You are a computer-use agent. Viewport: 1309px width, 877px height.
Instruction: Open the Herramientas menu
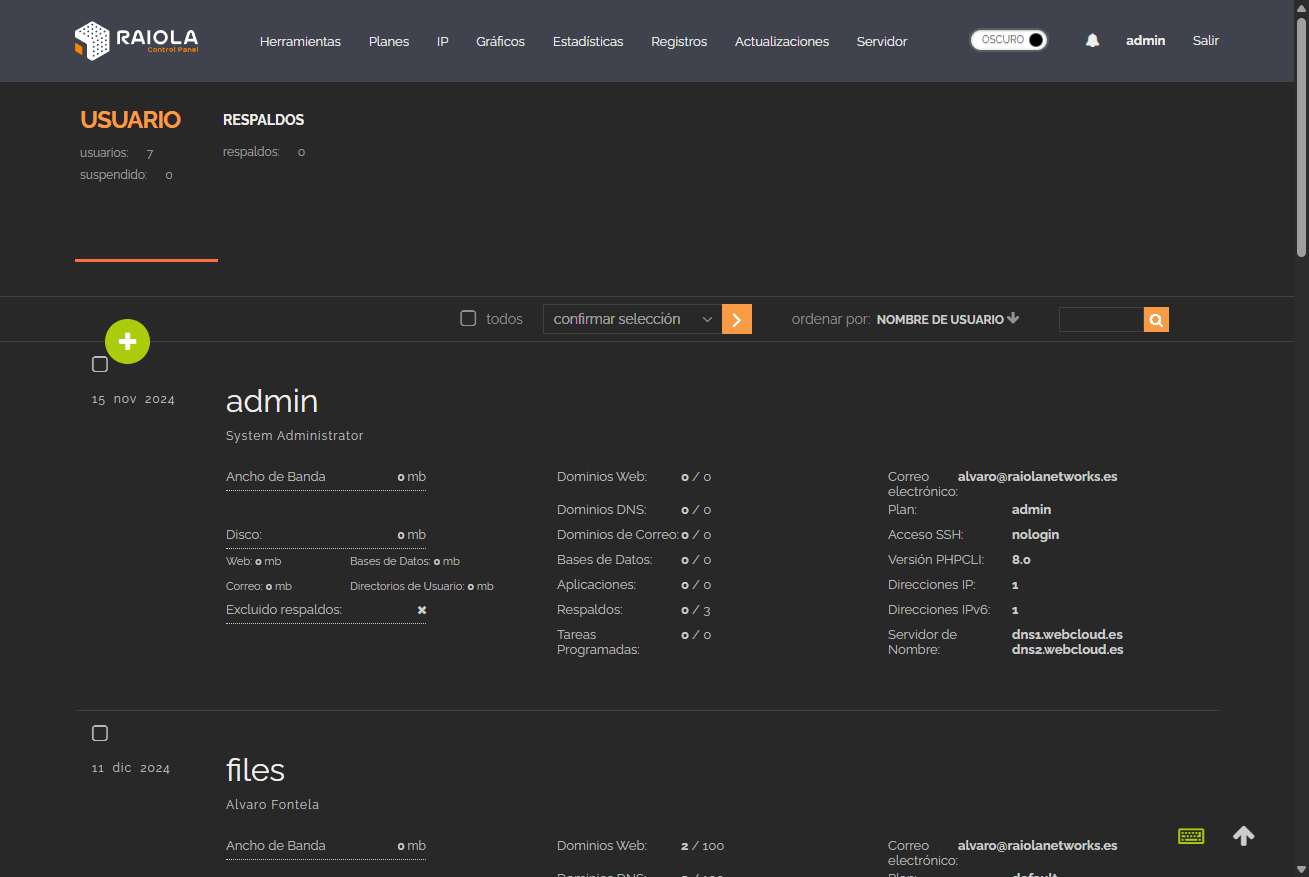click(300, 41)
